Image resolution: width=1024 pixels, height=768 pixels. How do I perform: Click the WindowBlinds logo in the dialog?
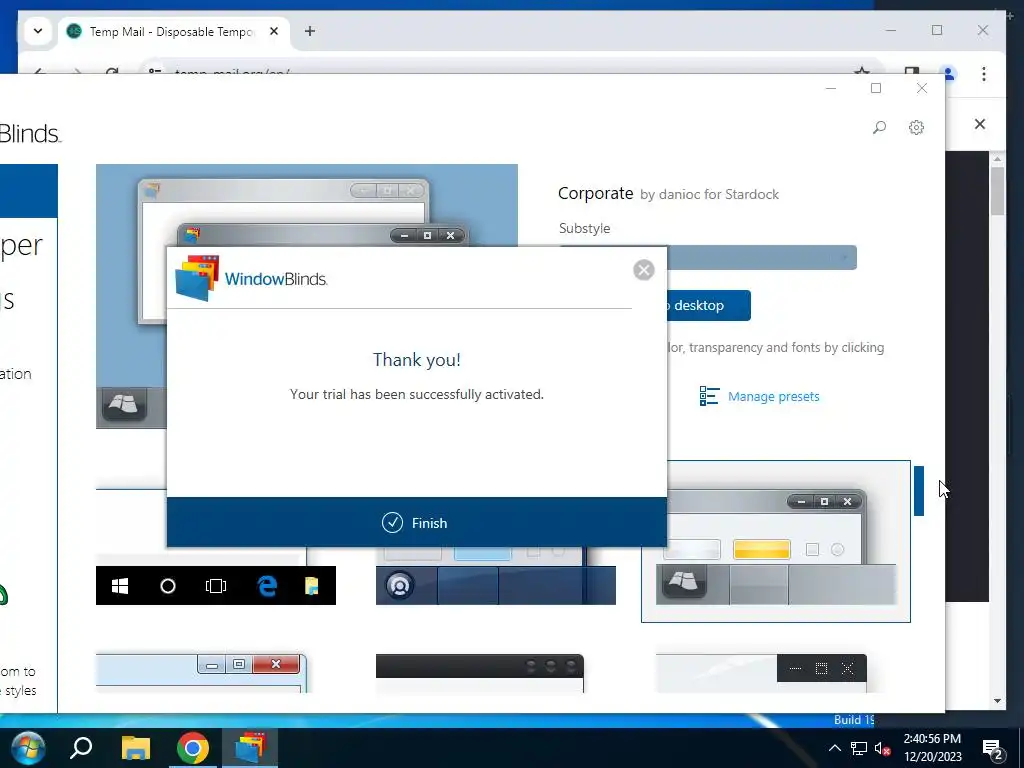(251, 279)
